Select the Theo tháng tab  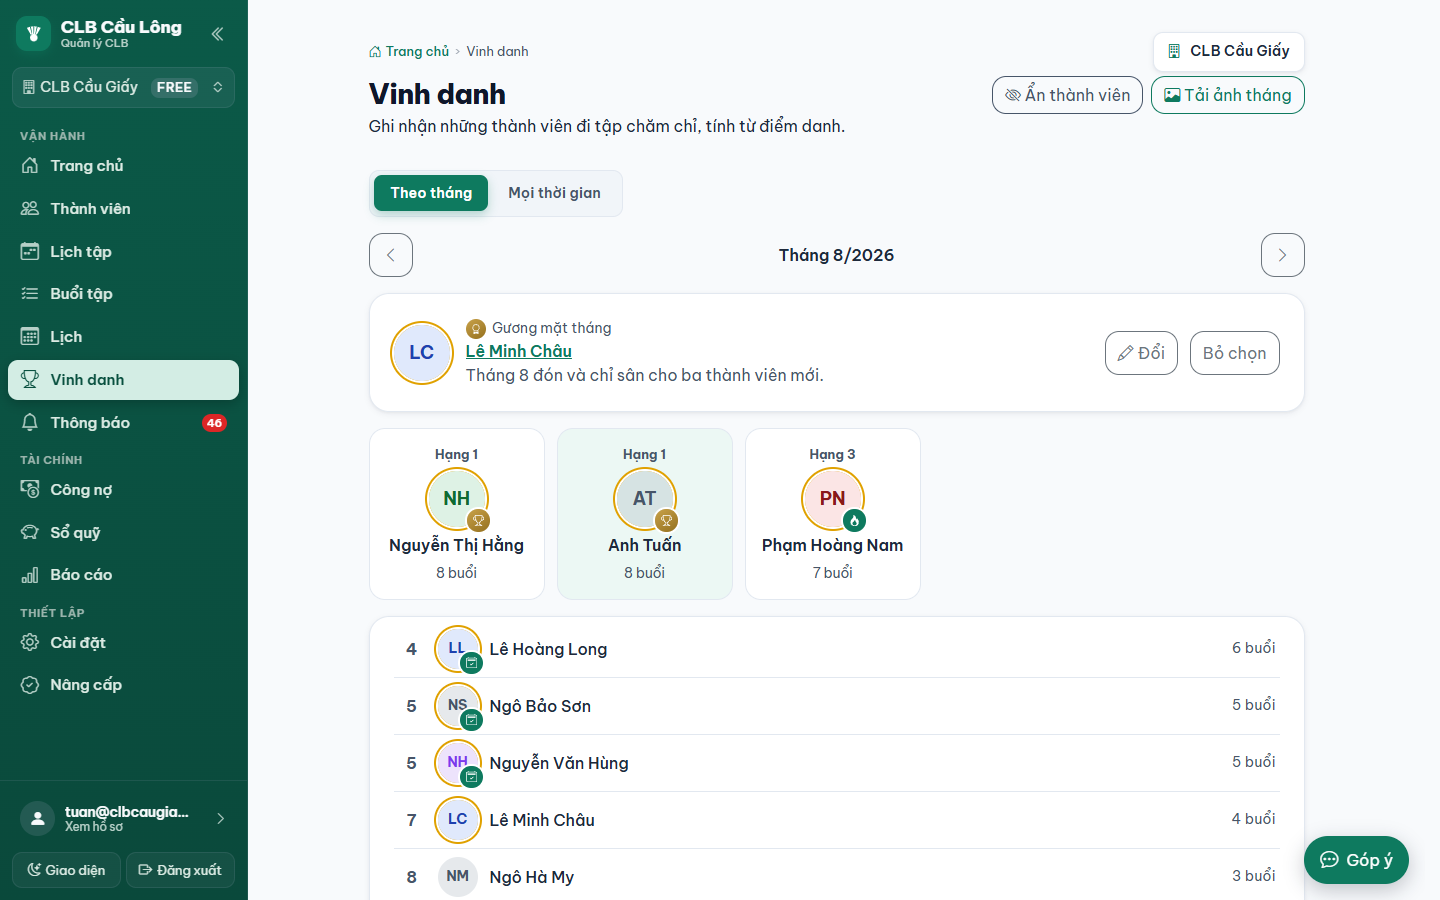(431, 193)
